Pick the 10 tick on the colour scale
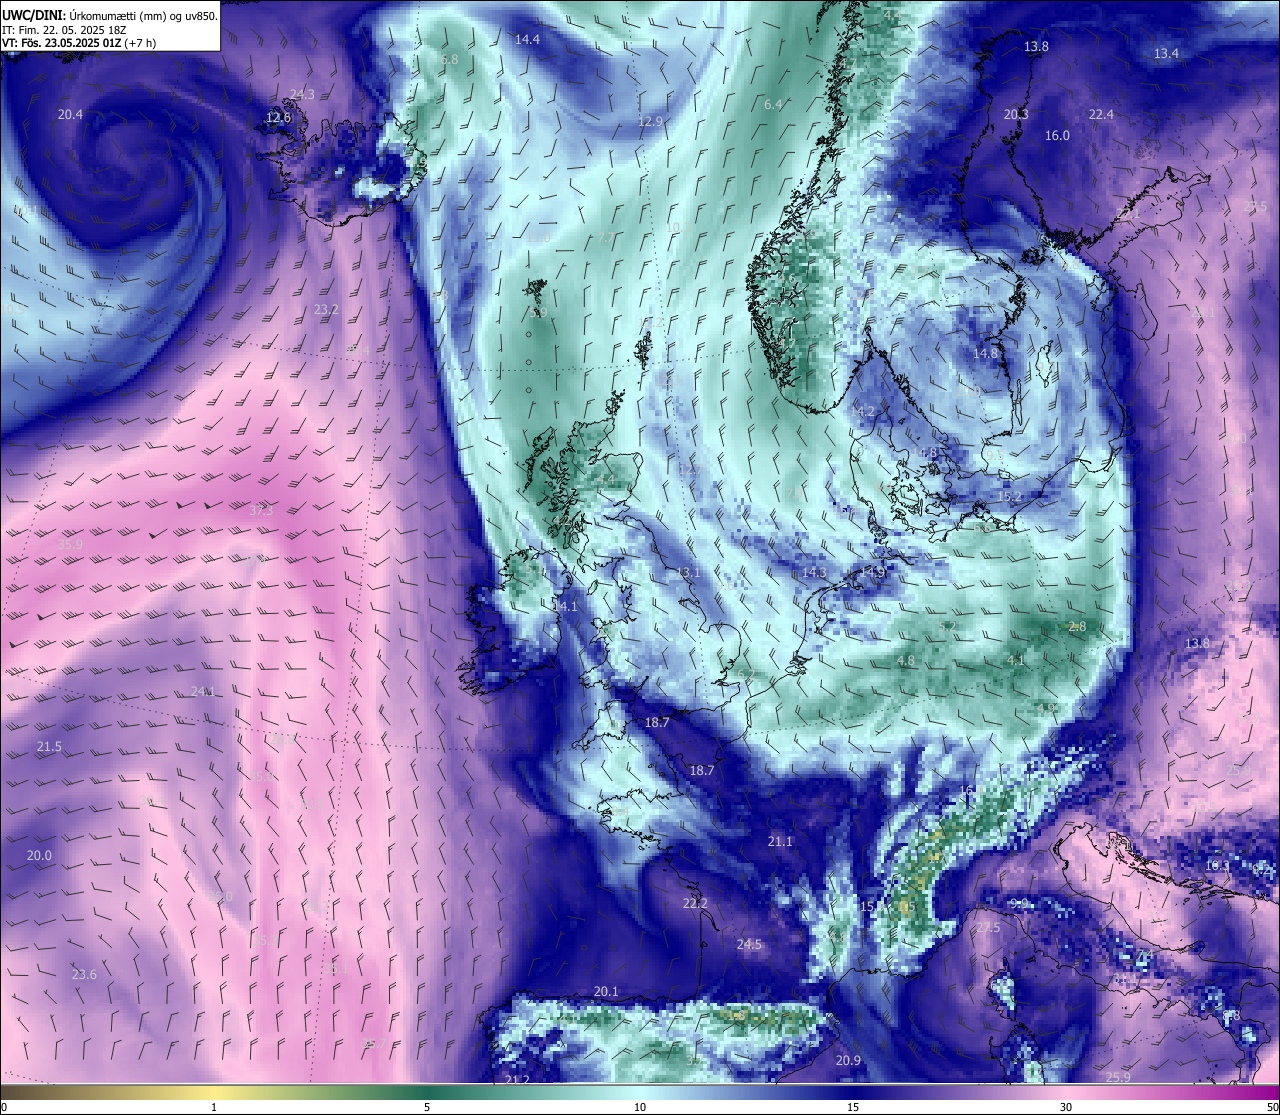 [640, 1107]
